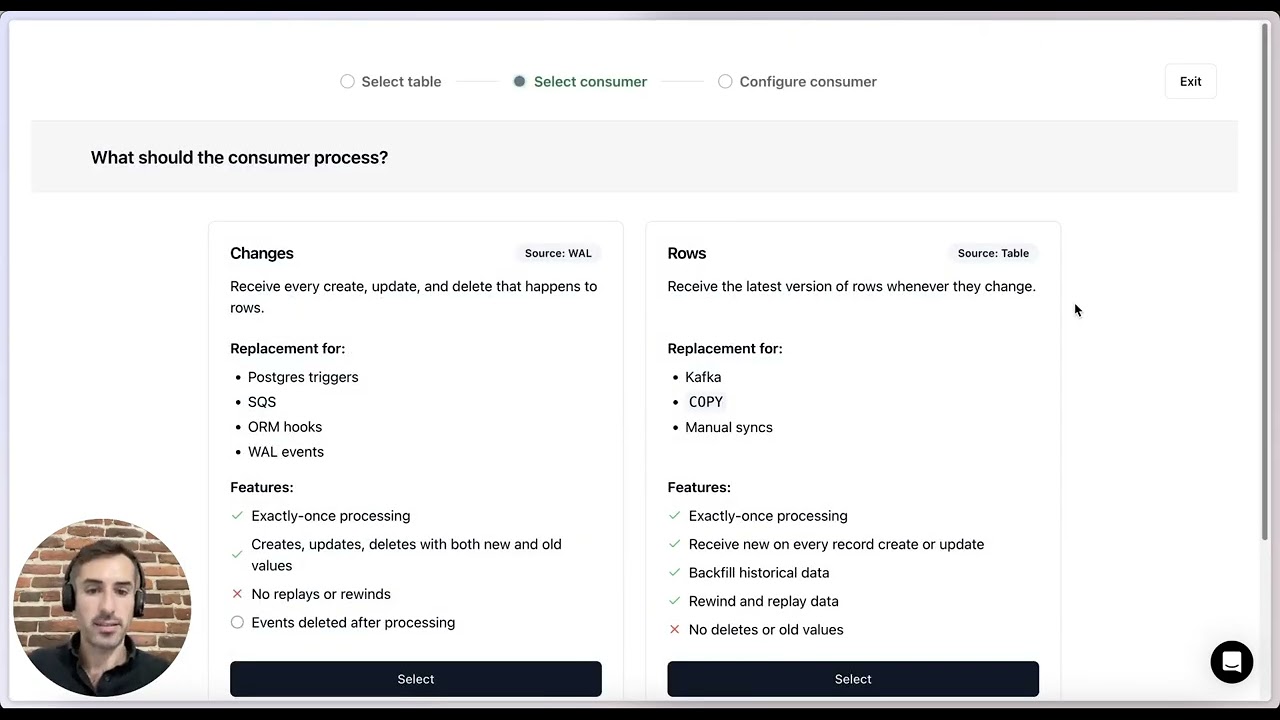Click checkmark beside Rewind and replay data

pos(674,601)
